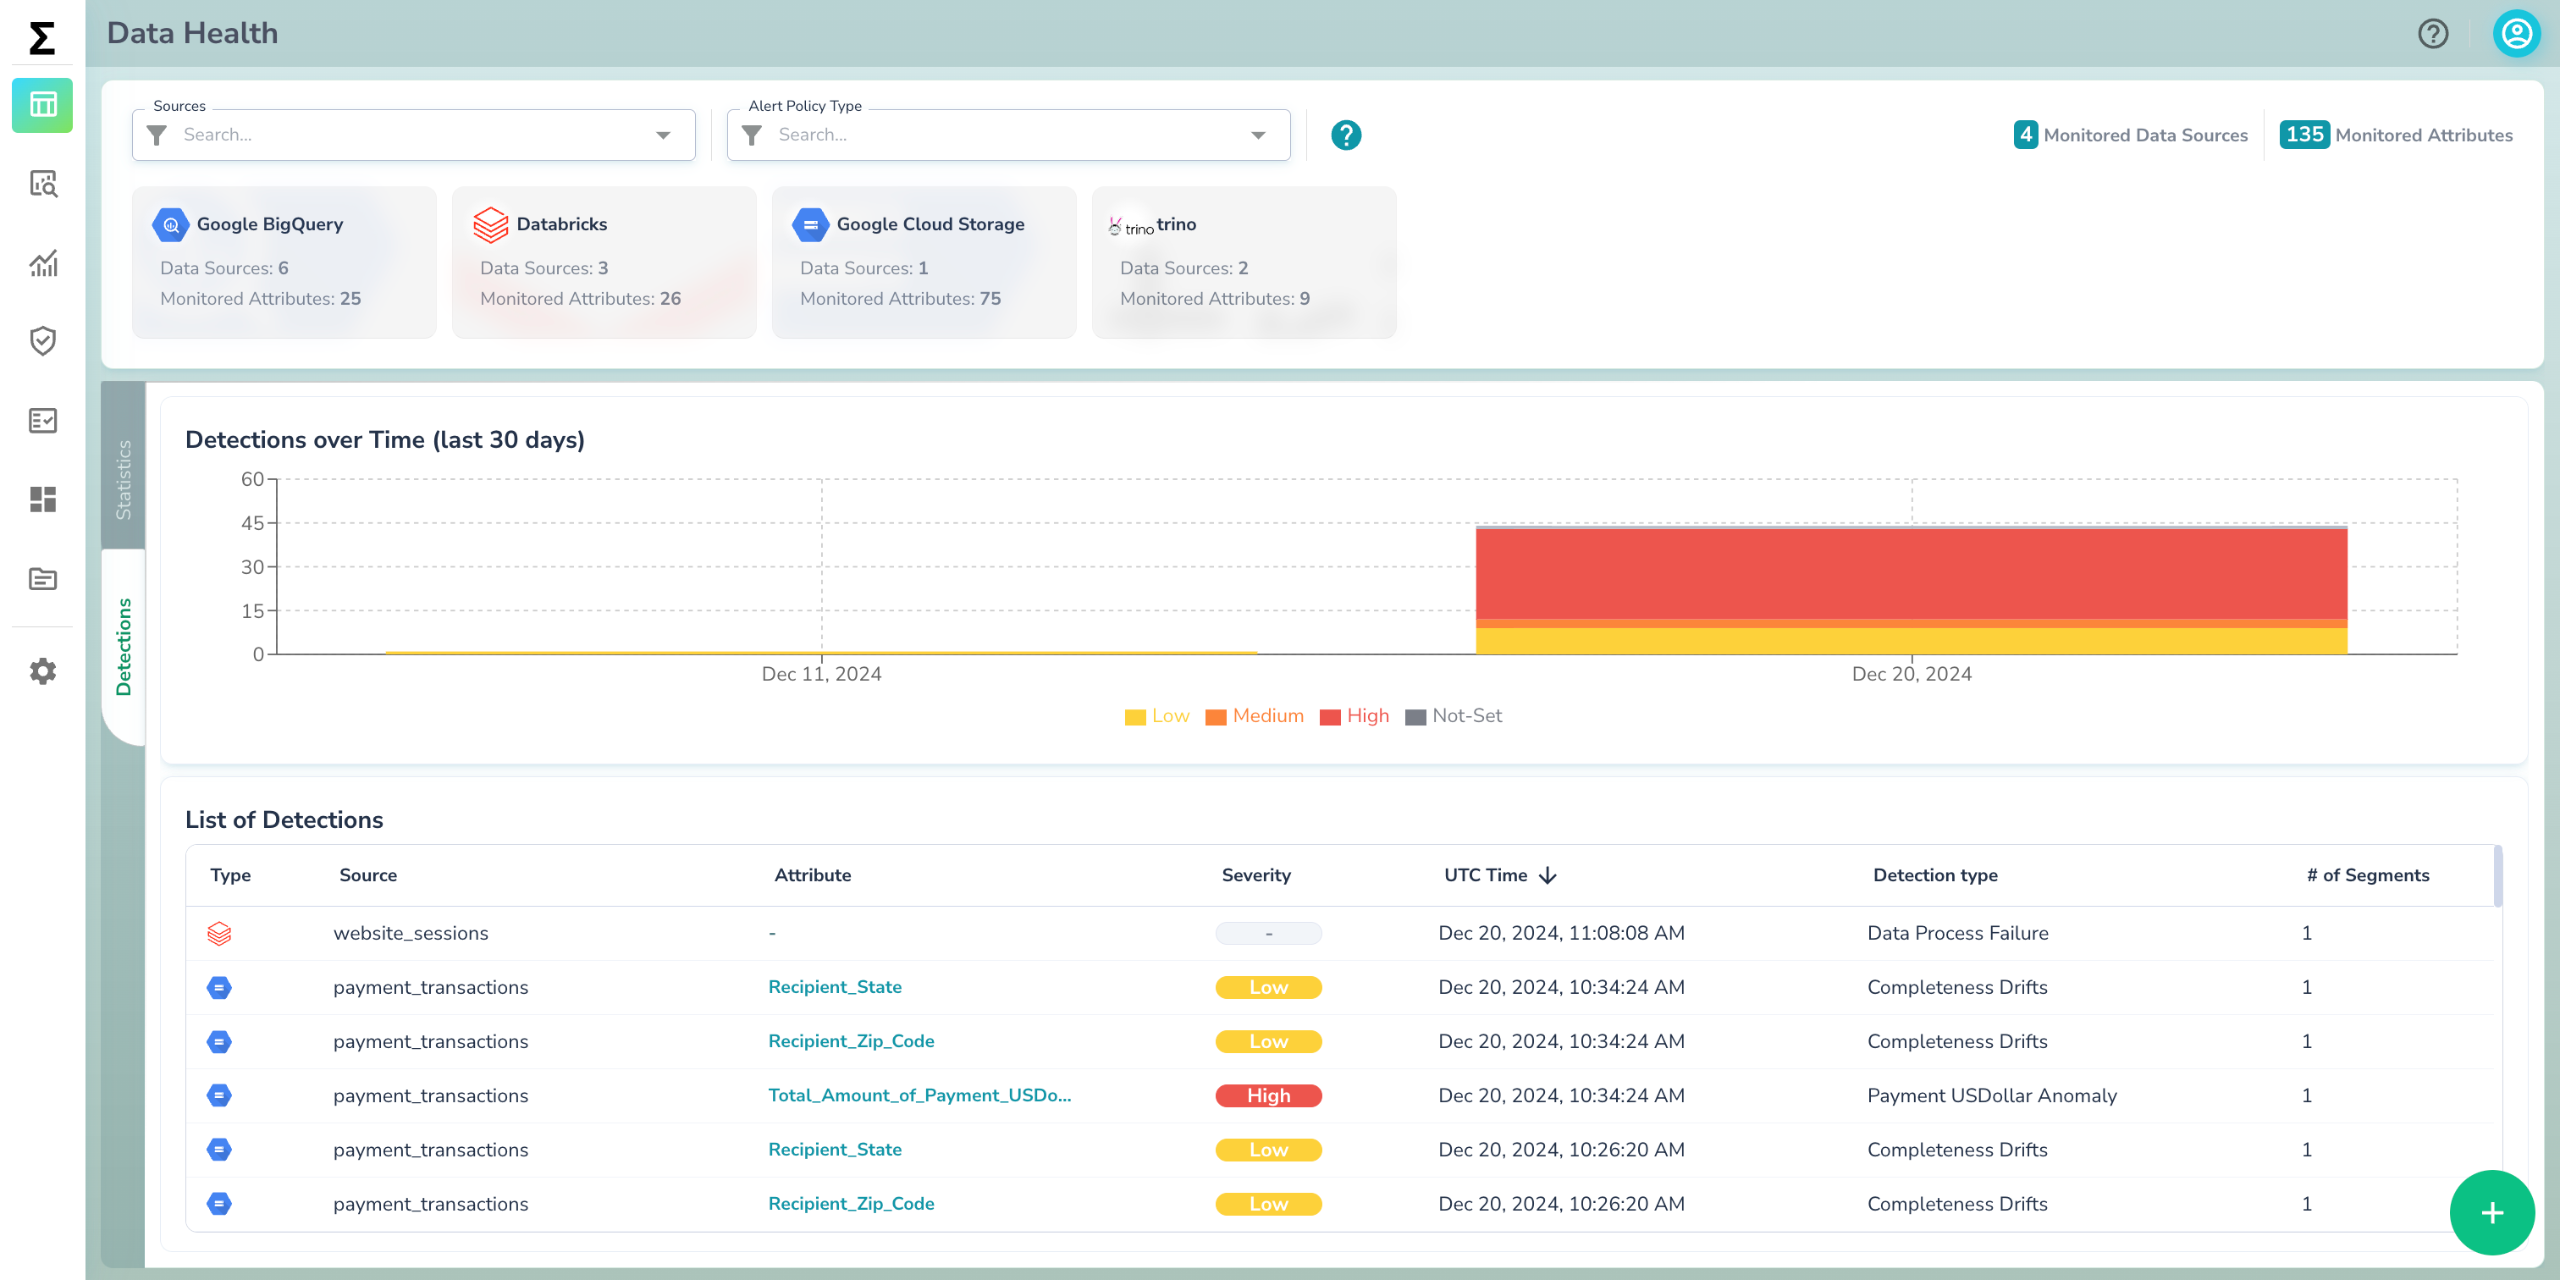Toggle the High series in chart legend
This screenshot has width=2560, height=1280.
[1355, 716]
